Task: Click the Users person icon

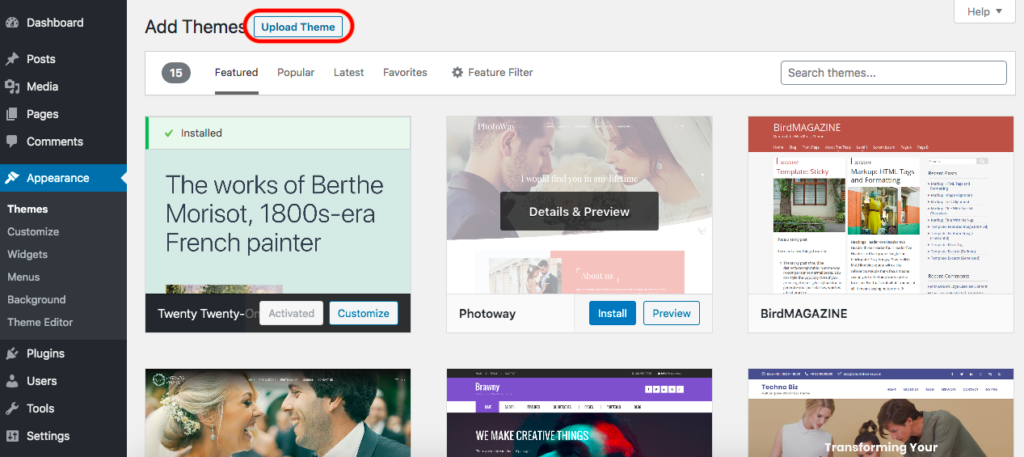Action: [x=12, y=381]
